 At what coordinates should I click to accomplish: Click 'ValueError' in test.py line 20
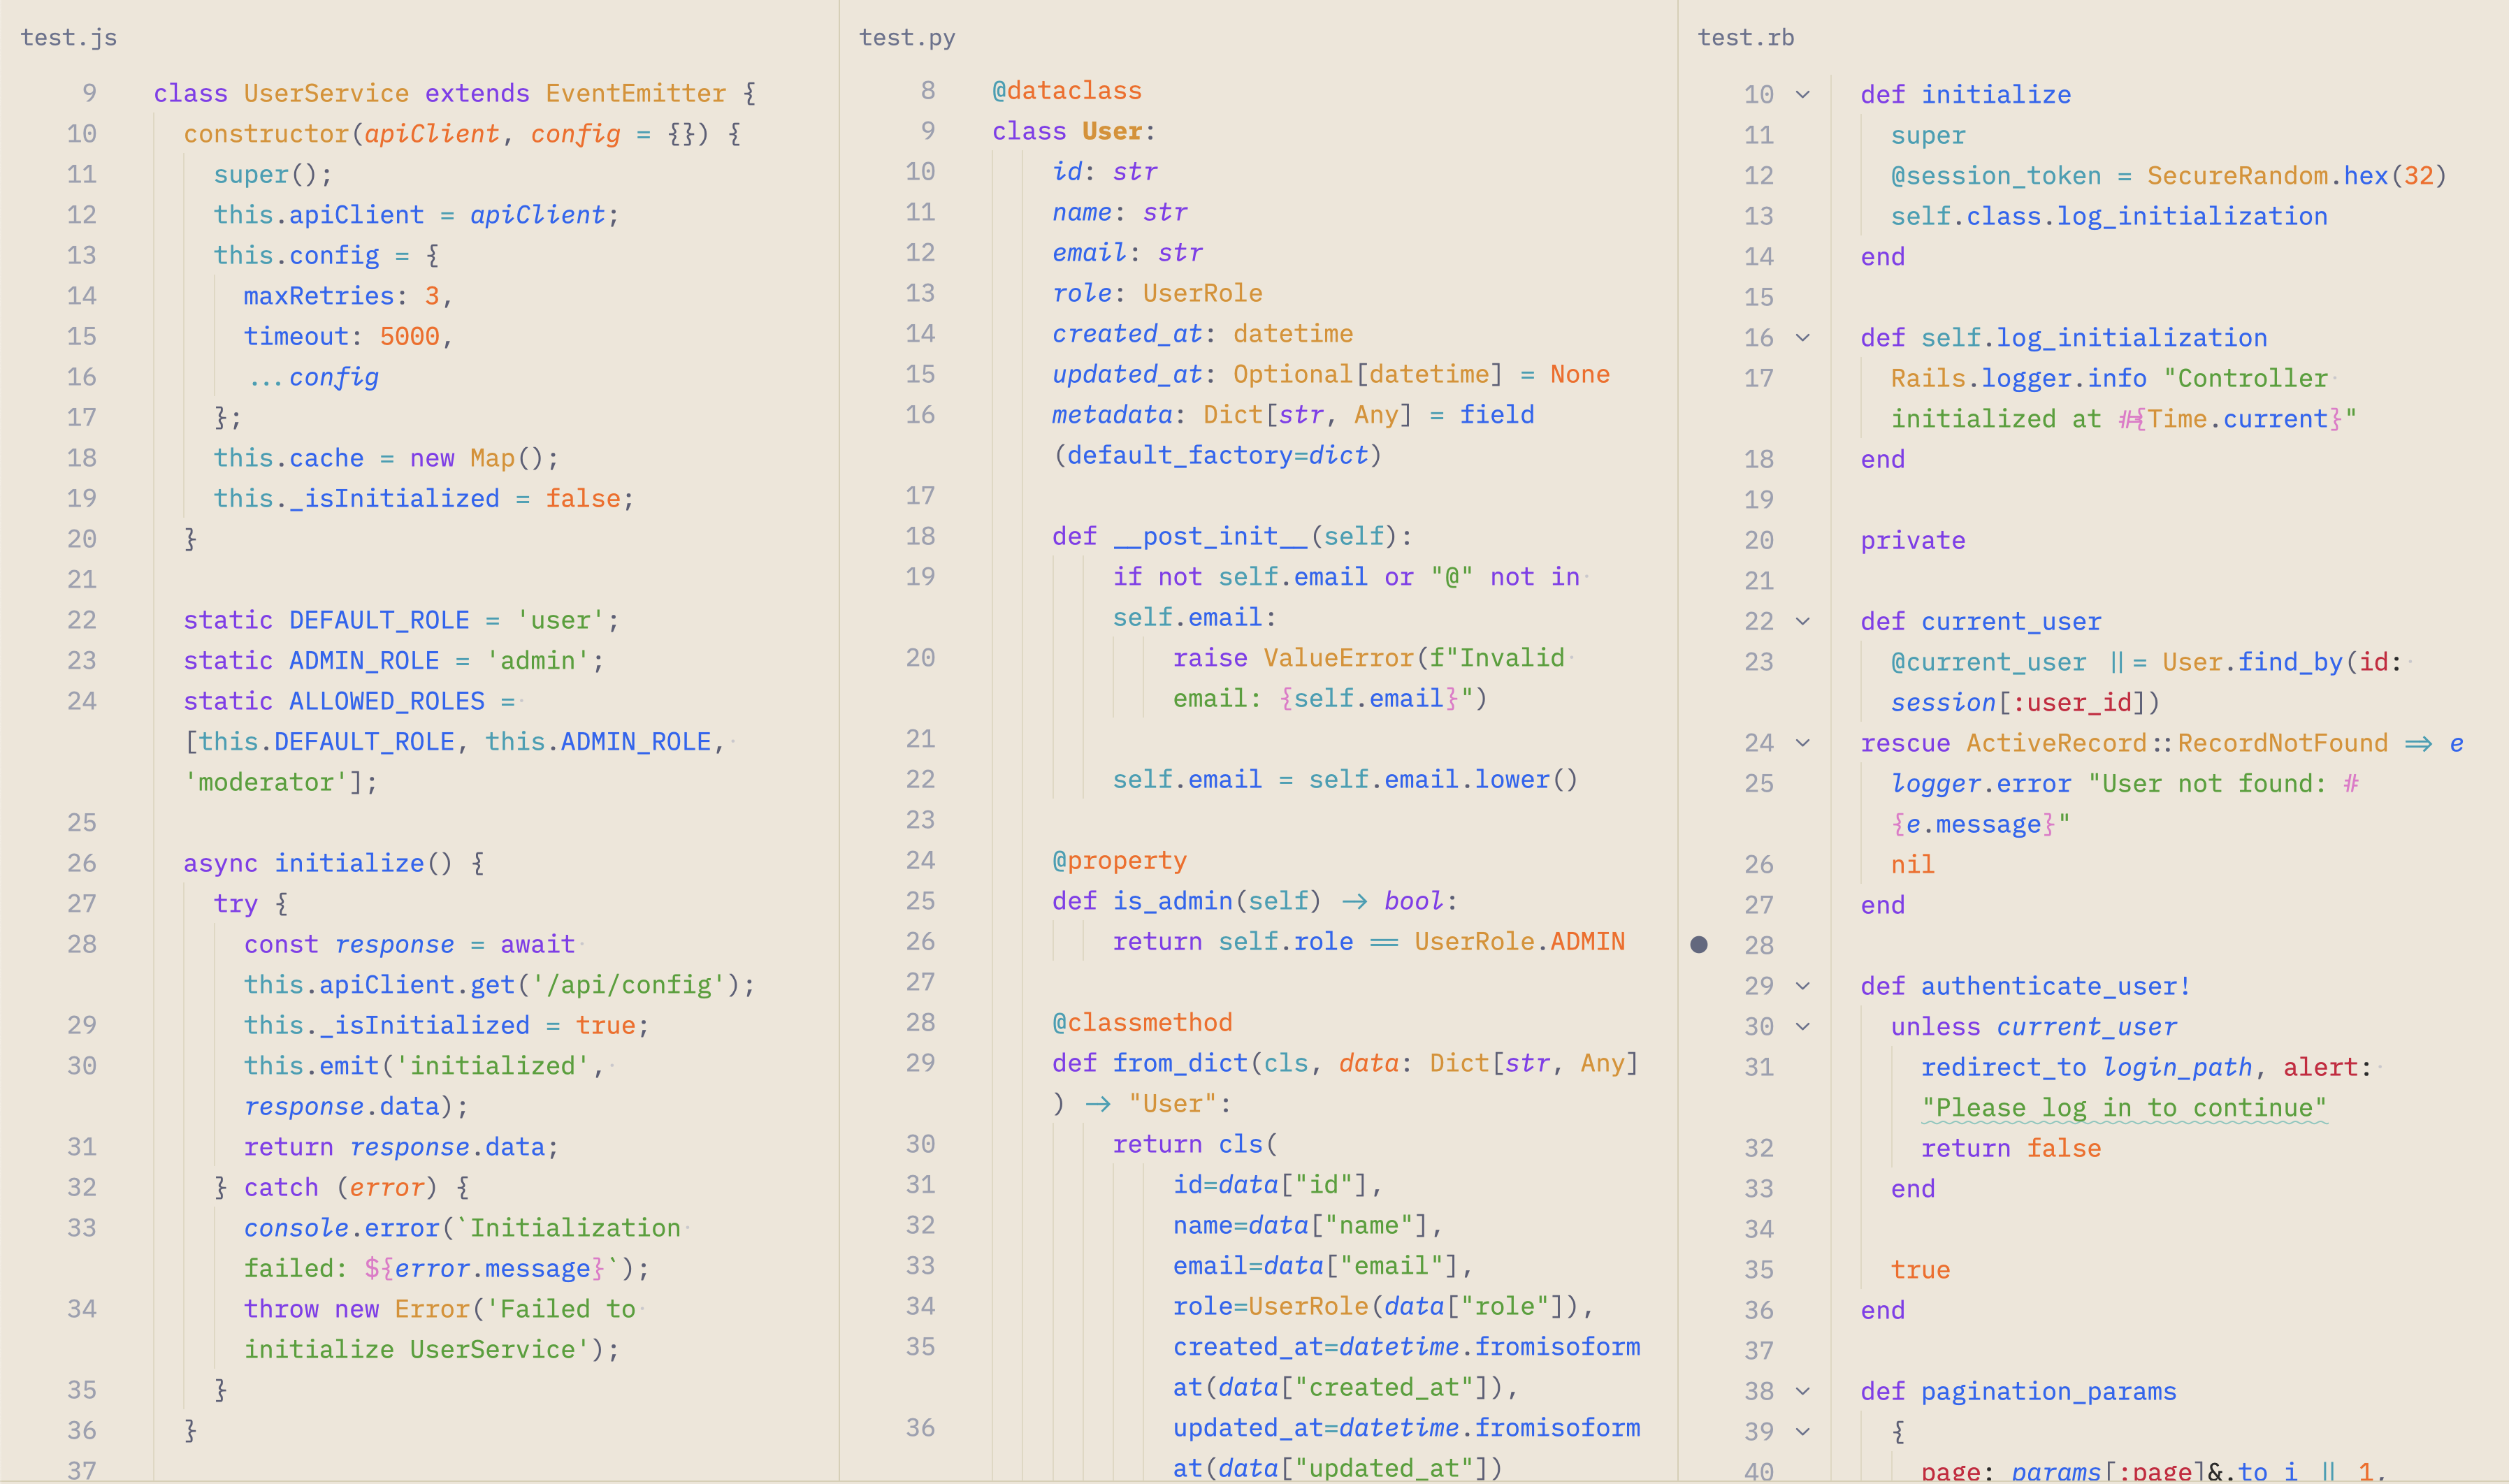point(1339,658)
